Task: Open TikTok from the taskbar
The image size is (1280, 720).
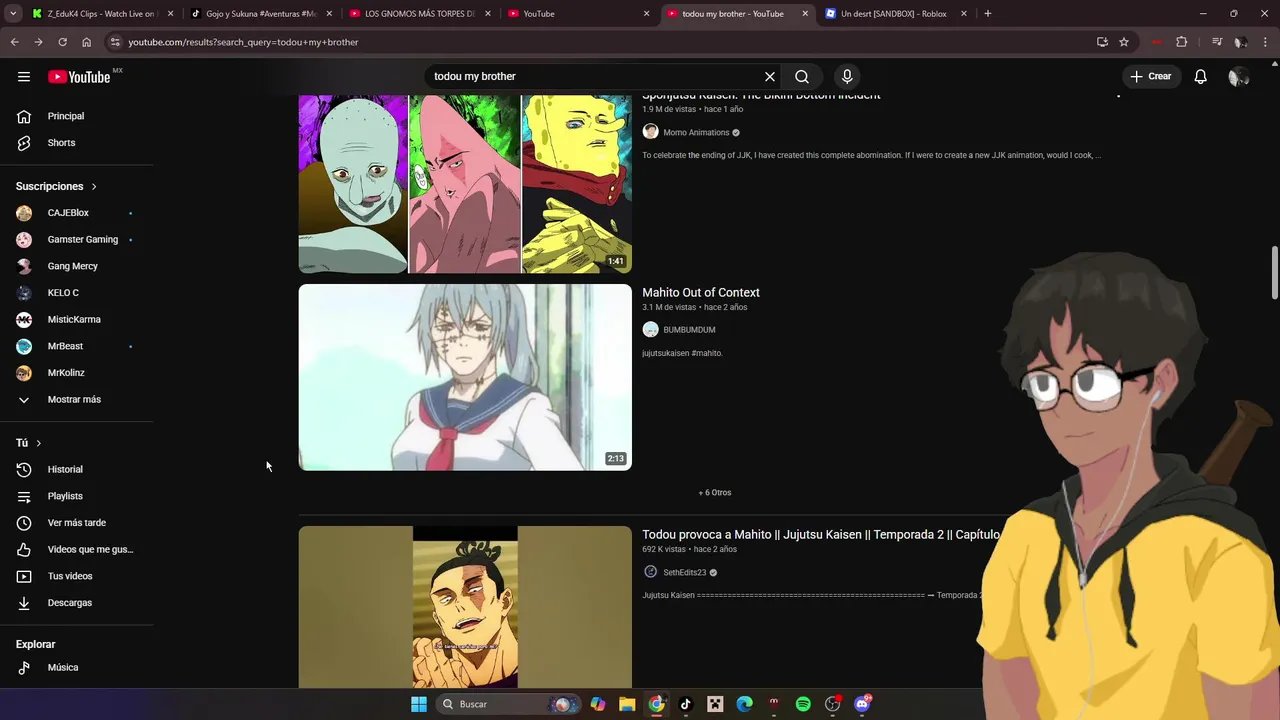Action: click(x=685, y=704)
